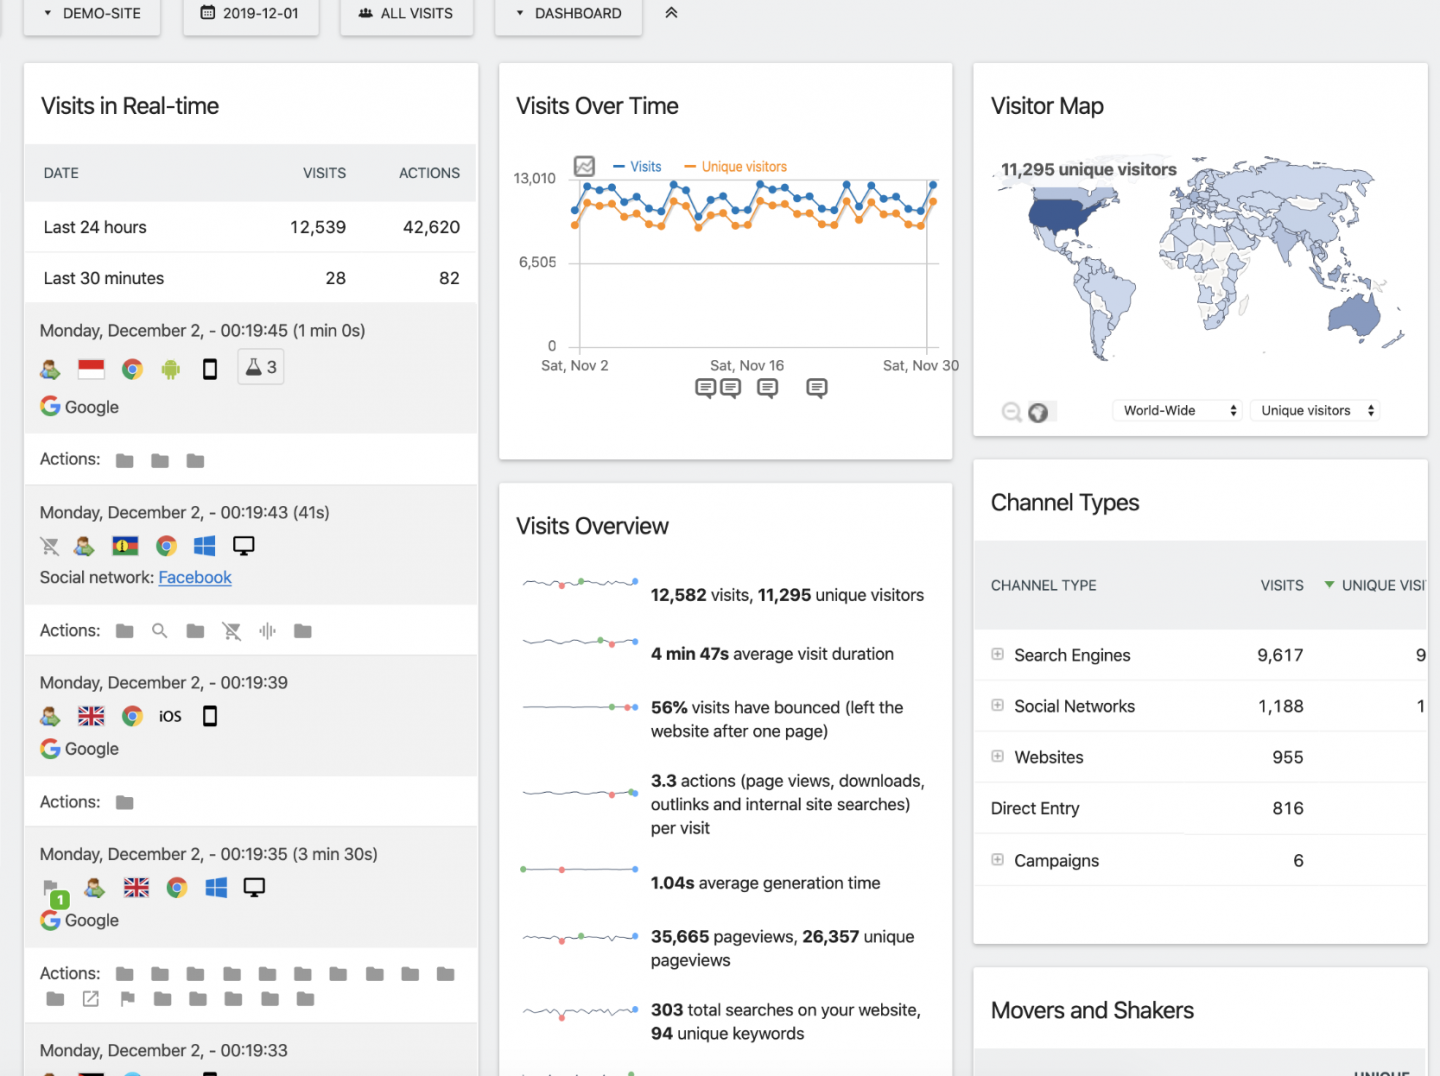
Task: Sort by the VISITS column in Channel Types
Action: pos(1282,585)
